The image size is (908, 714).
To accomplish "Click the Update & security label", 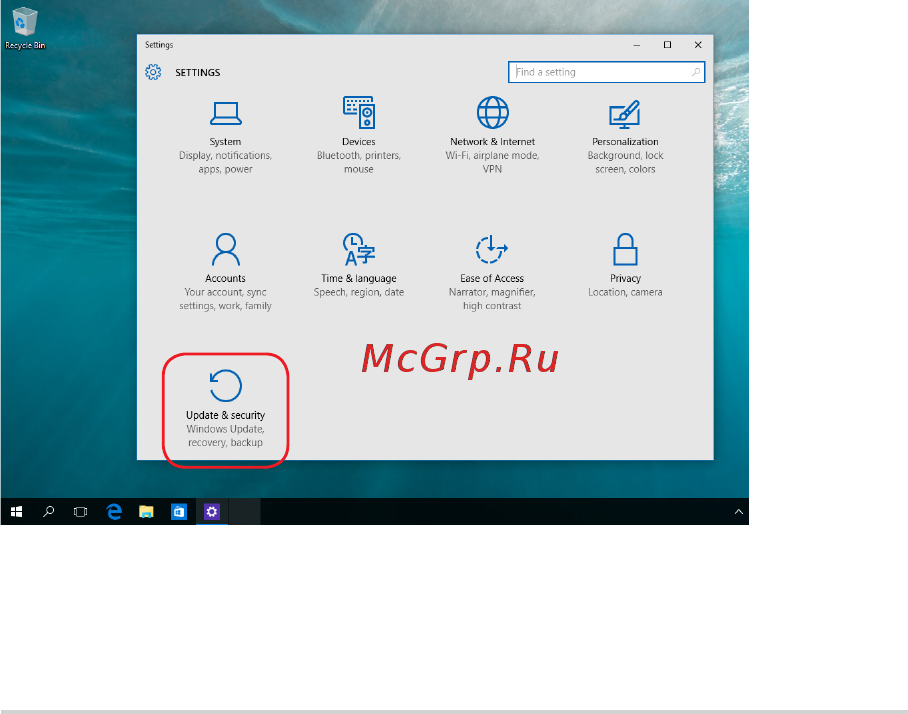I will click(x=225, y=415).
